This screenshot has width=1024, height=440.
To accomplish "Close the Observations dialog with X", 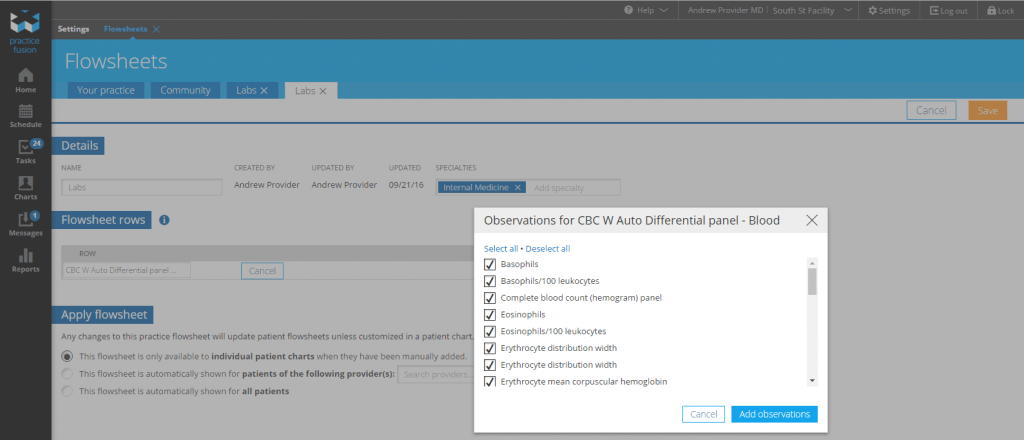I will (811, 220).
